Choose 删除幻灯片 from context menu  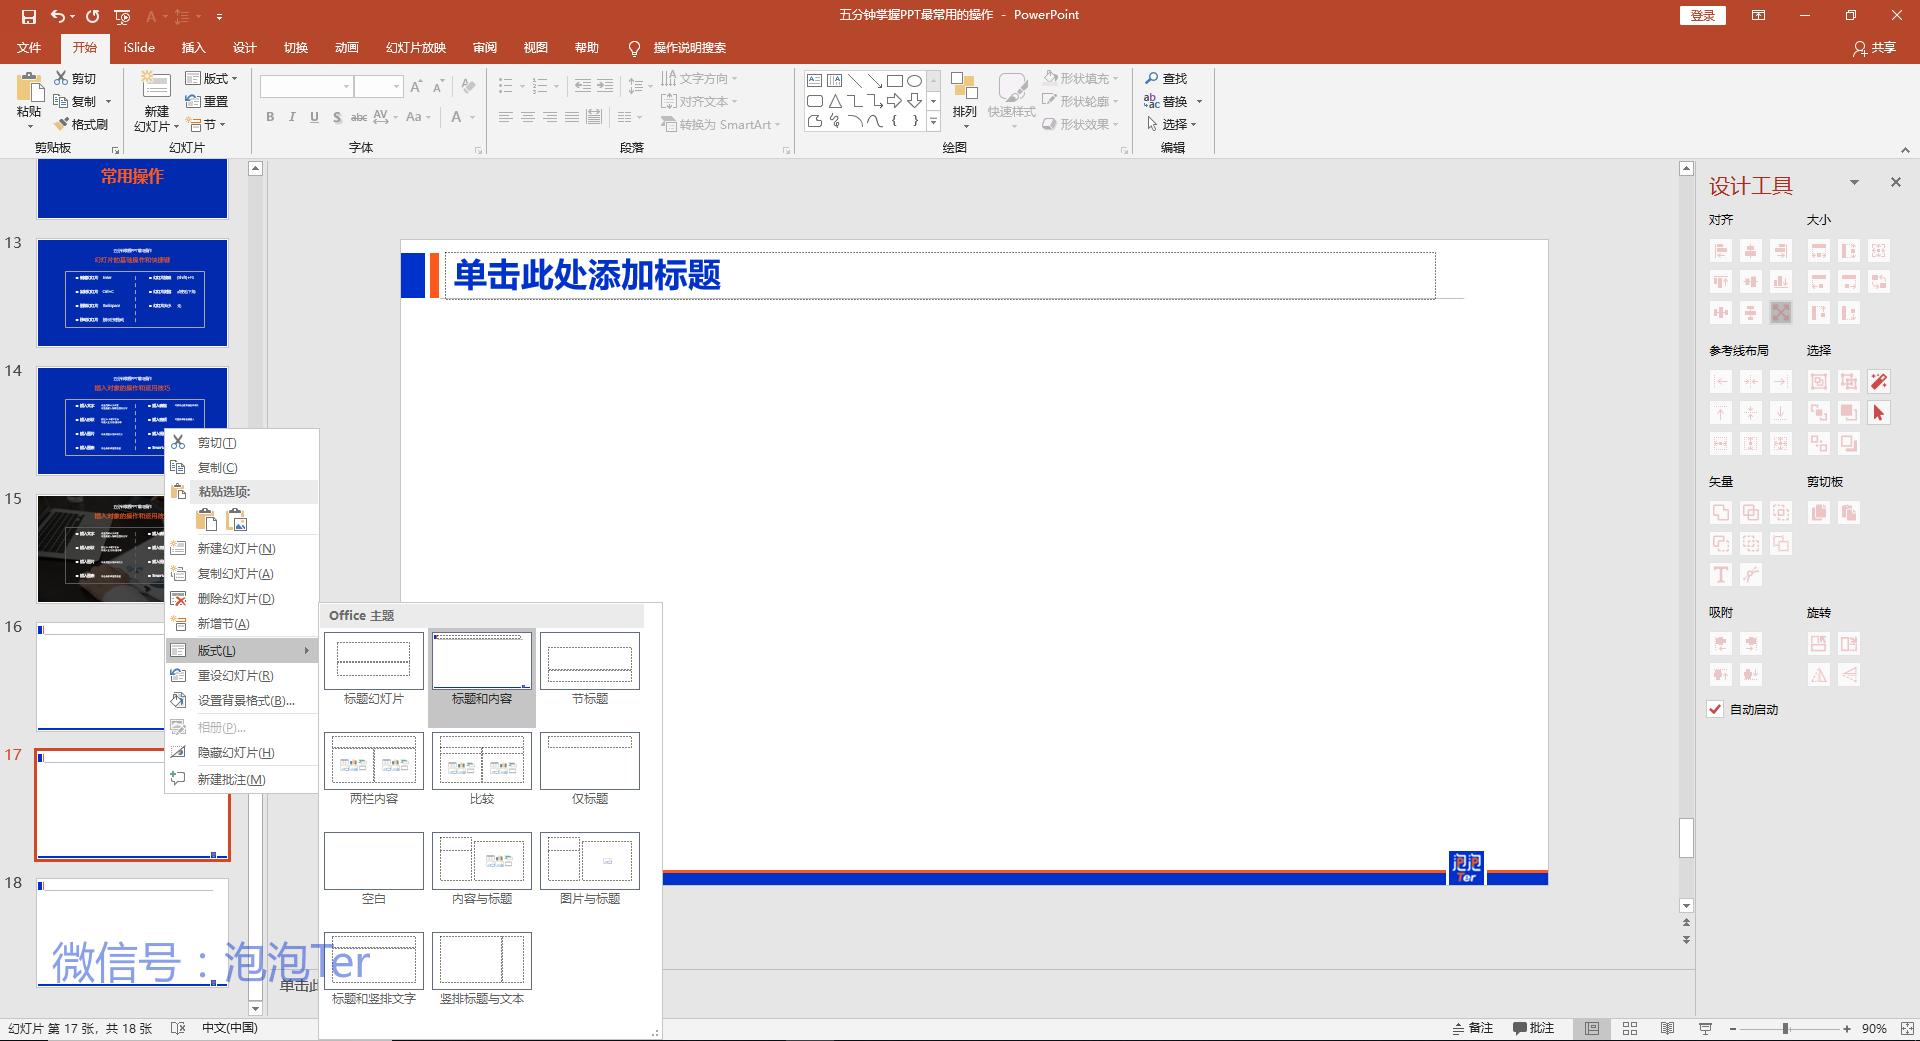click(241, 599)
